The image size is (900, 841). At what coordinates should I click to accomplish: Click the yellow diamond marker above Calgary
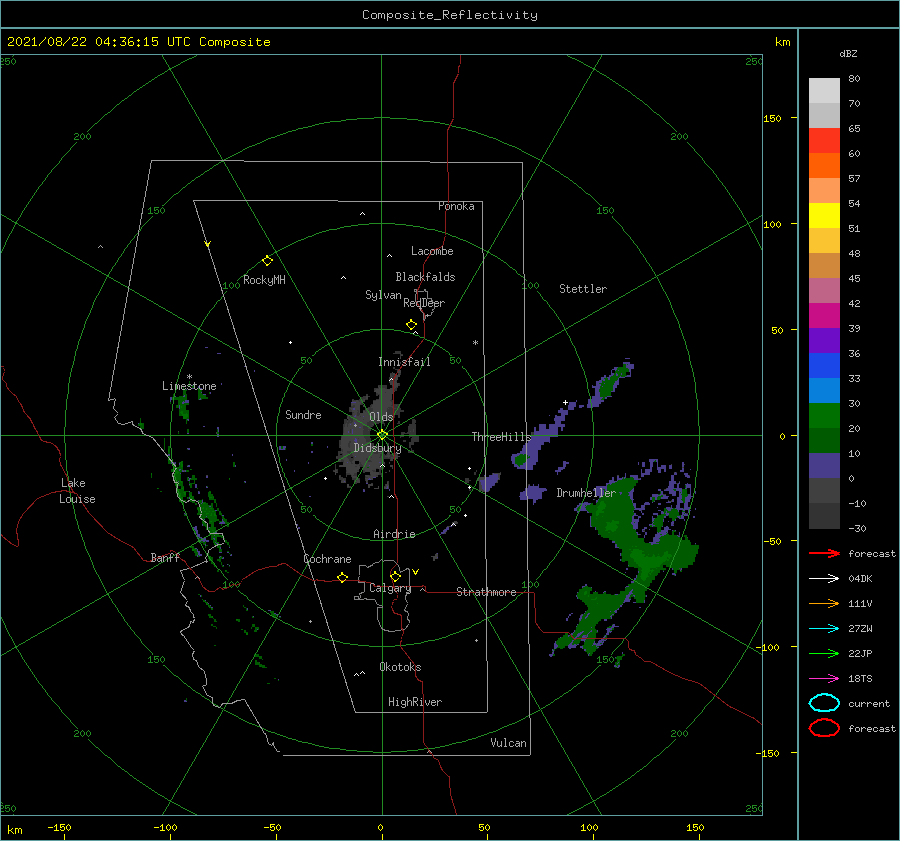point(395,576)
